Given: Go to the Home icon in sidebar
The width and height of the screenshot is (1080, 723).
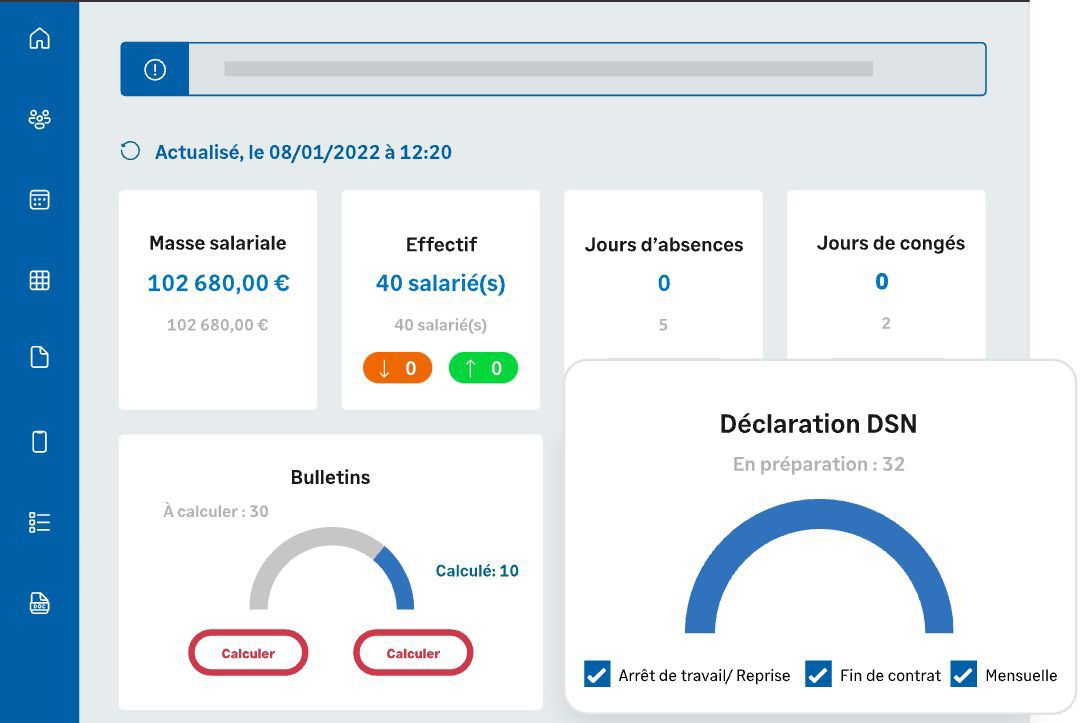Looking at the screenshot, I should [39, 39].
